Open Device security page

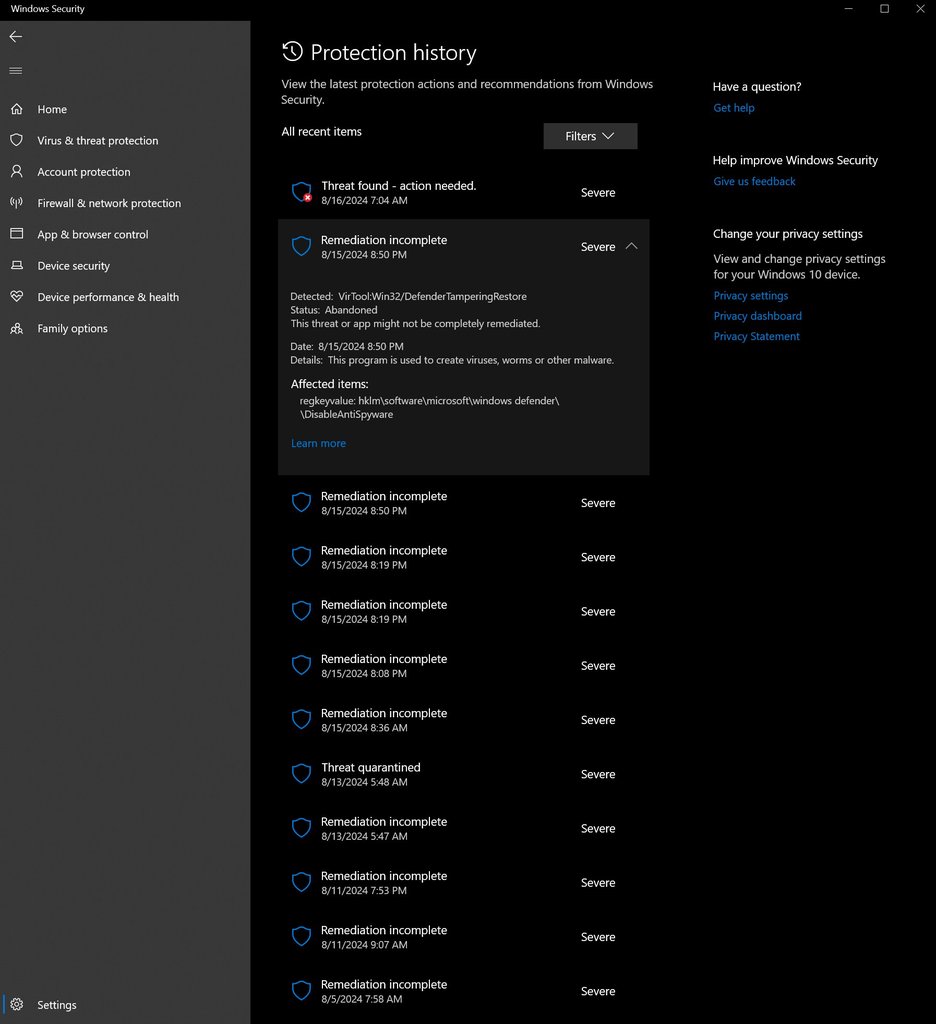coord(125,266)
